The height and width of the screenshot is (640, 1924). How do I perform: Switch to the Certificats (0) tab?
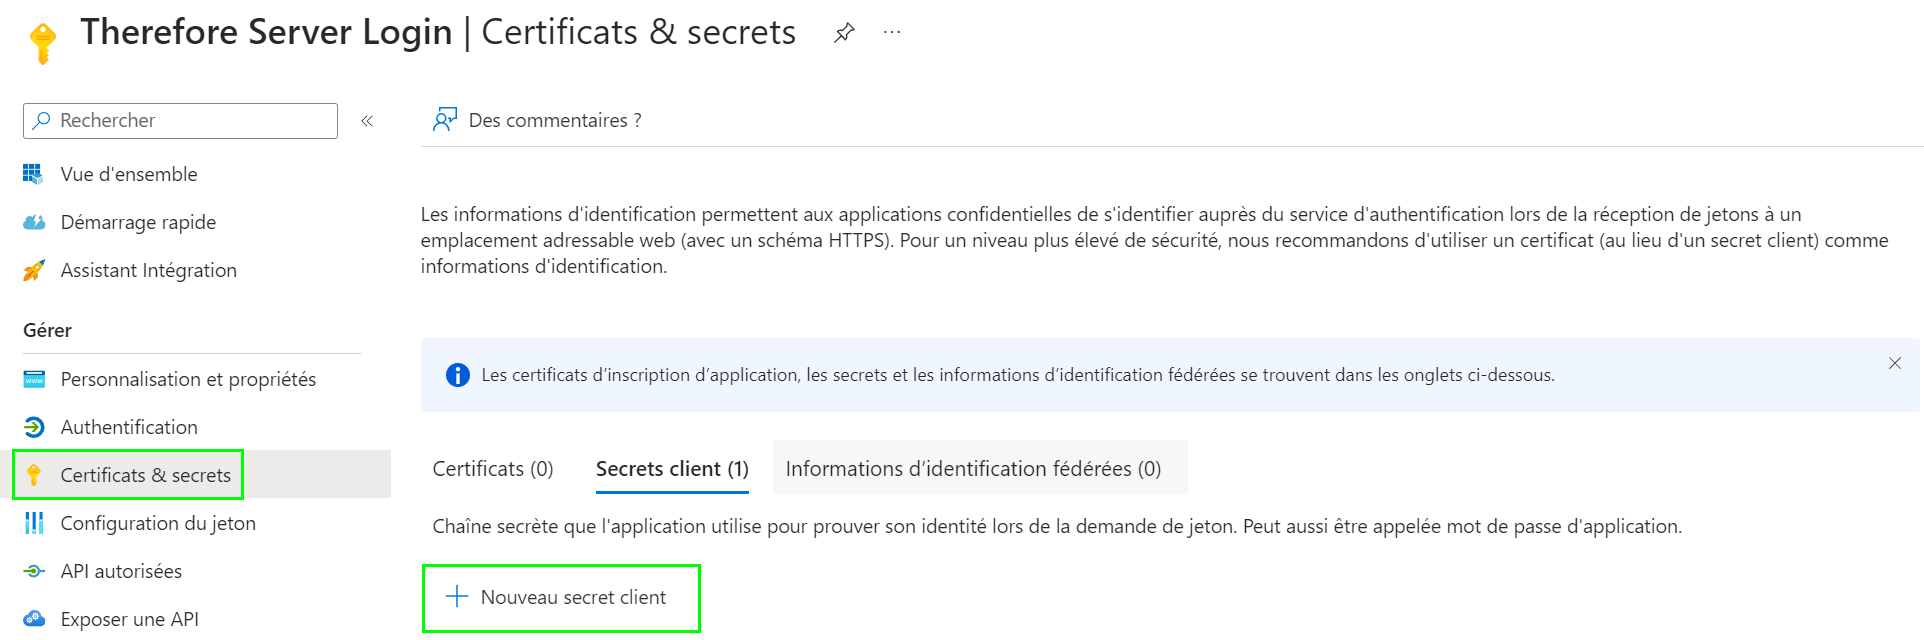(x=492, y=468)
